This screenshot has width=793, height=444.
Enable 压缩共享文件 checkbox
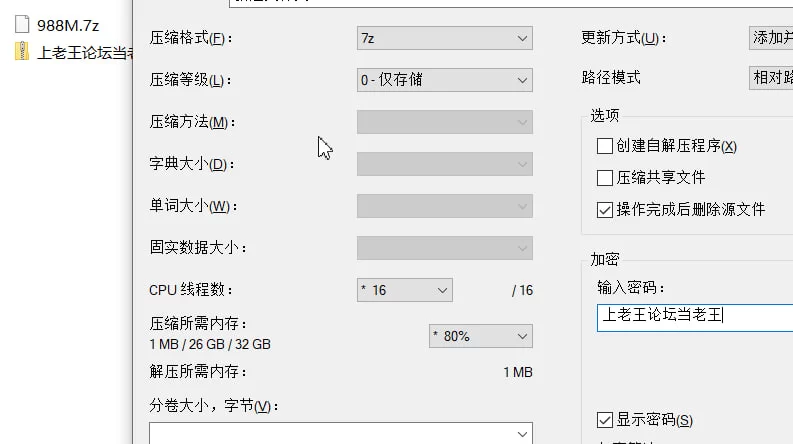click(605, 178)
